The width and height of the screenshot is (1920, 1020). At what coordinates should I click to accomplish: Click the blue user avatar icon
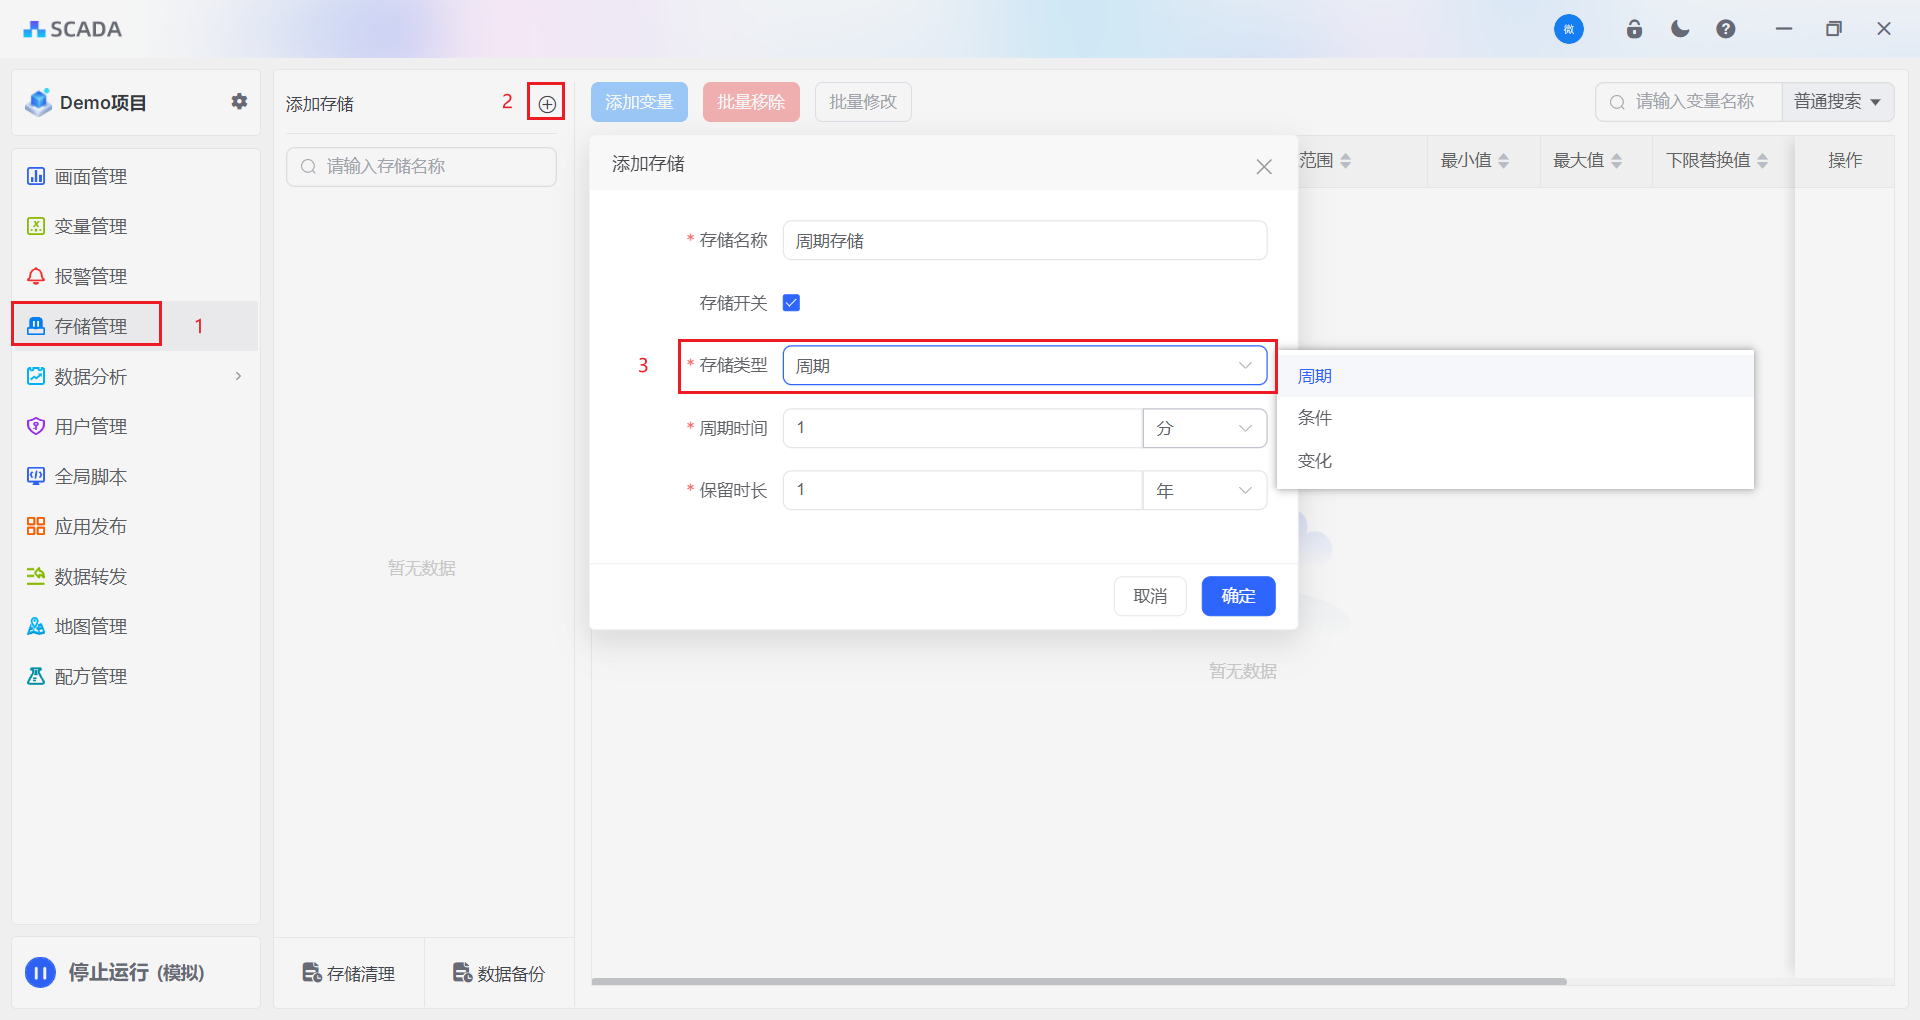pyautogui.click(x=1568, y=29)
